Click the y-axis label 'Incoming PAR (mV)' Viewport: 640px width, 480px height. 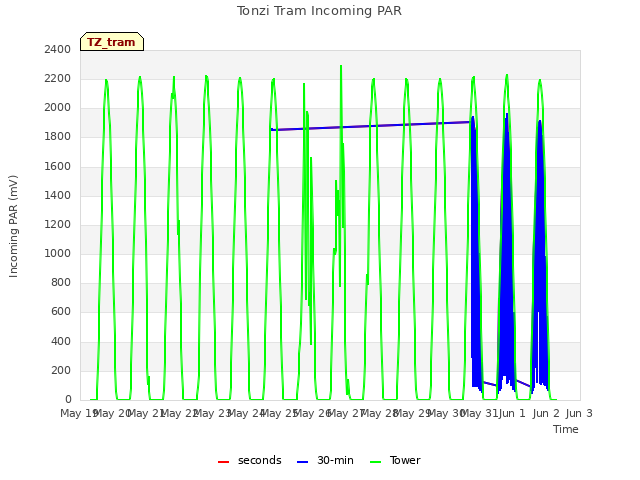(x=13, y=226)
